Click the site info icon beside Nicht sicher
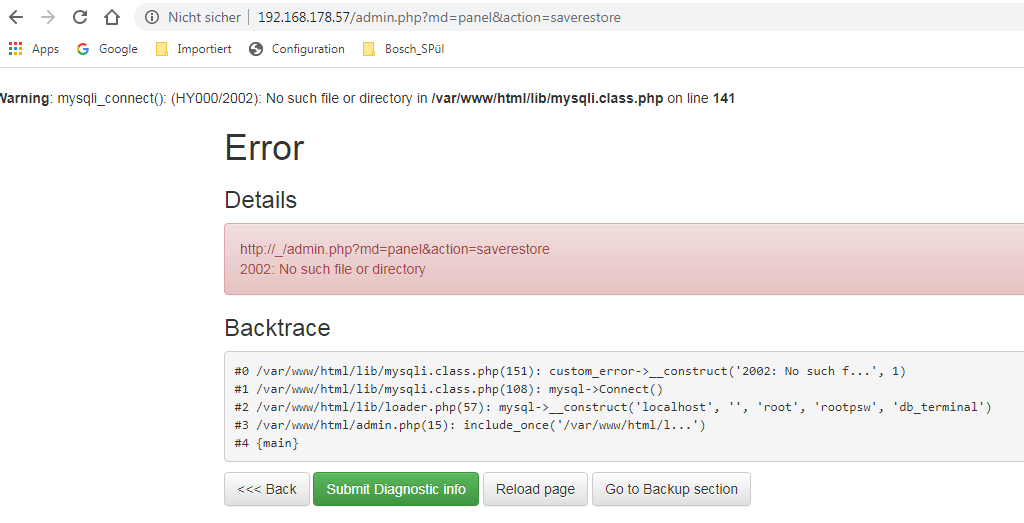Image resolution: width=1024 pixels, height=523 pixels. (x=152, y=17)
